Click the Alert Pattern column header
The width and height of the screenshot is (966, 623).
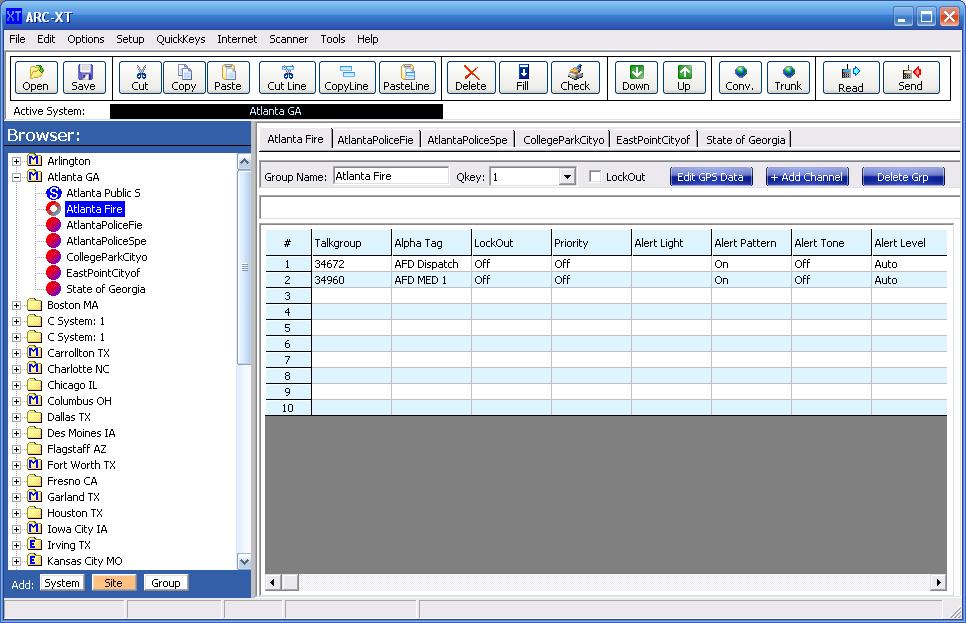pyautogui.click(x=751, y=243)
